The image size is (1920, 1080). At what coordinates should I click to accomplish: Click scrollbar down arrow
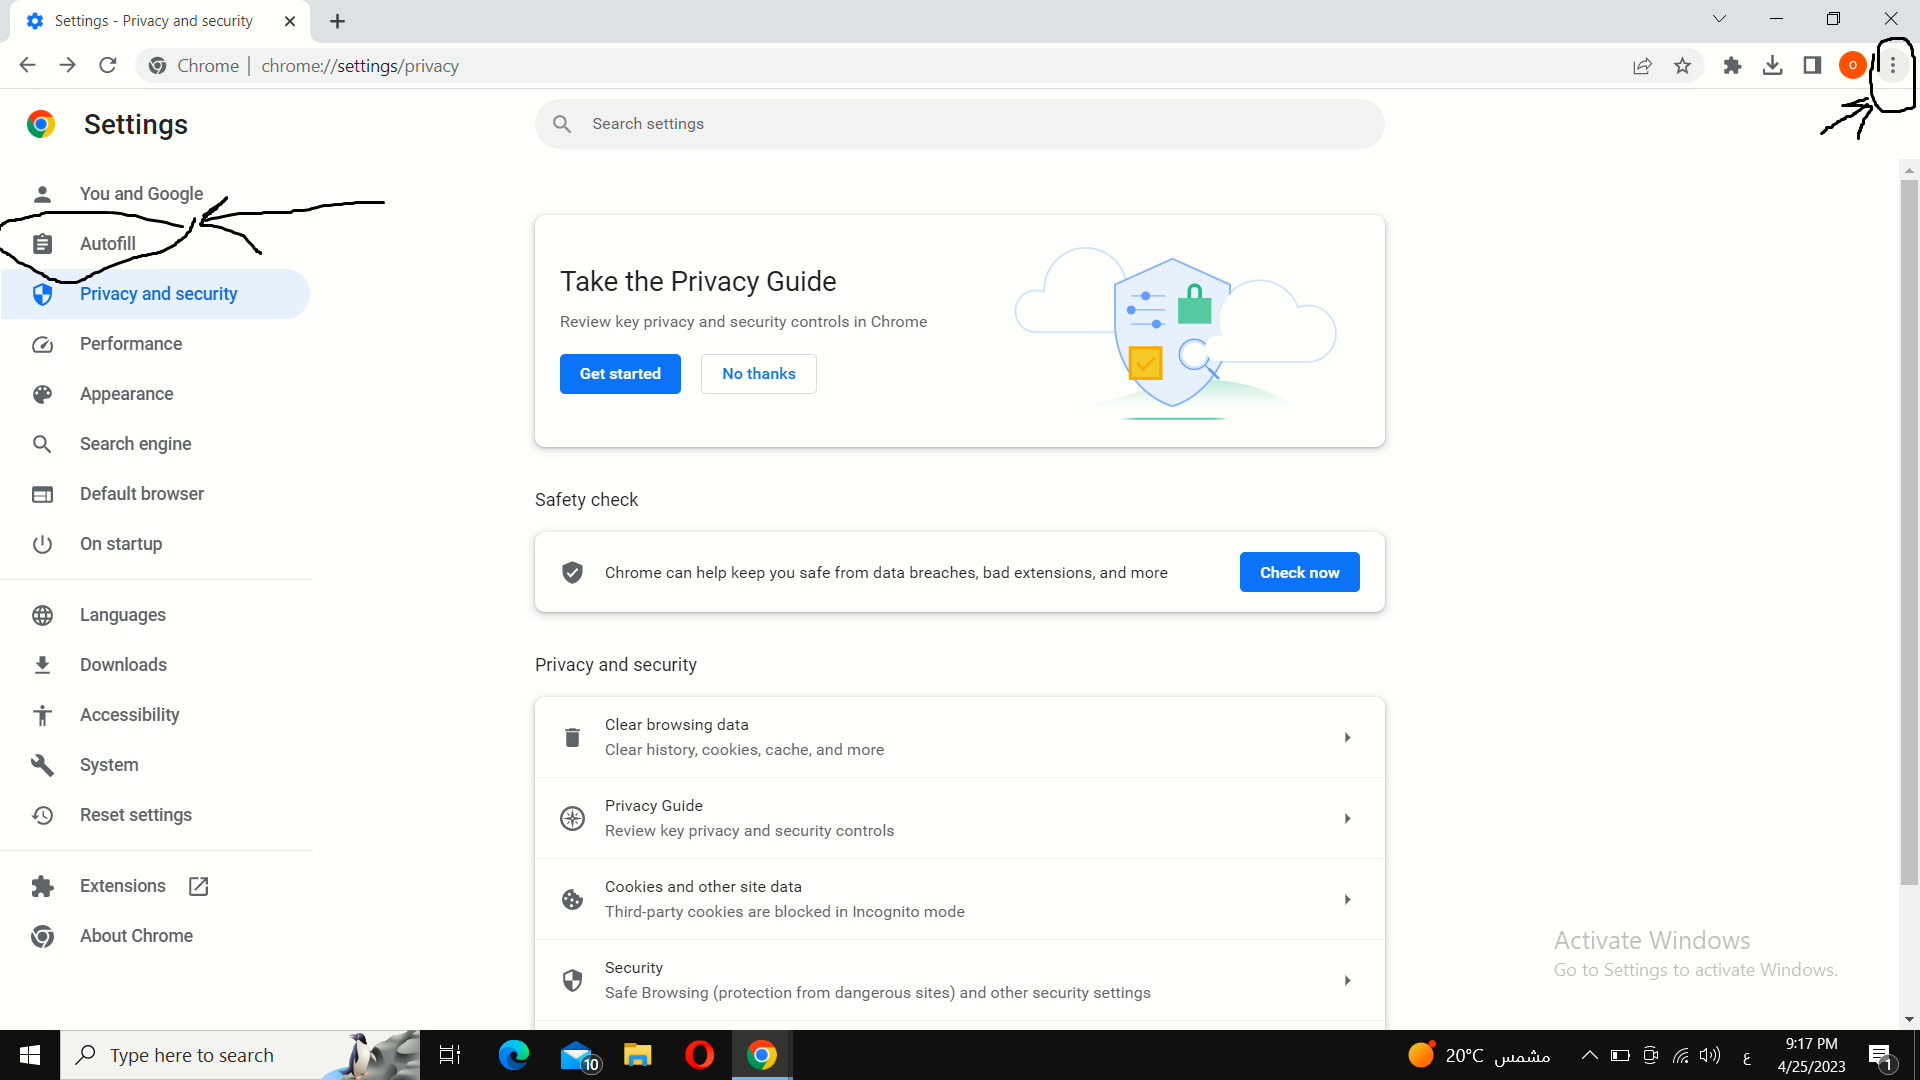[x=1909, y=1019]
